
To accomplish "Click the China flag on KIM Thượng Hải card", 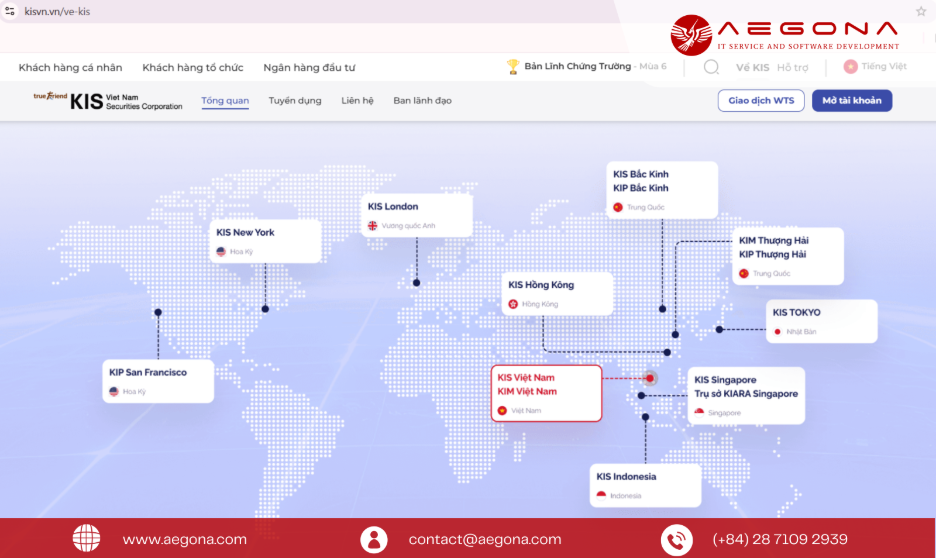I will (744, 273).
